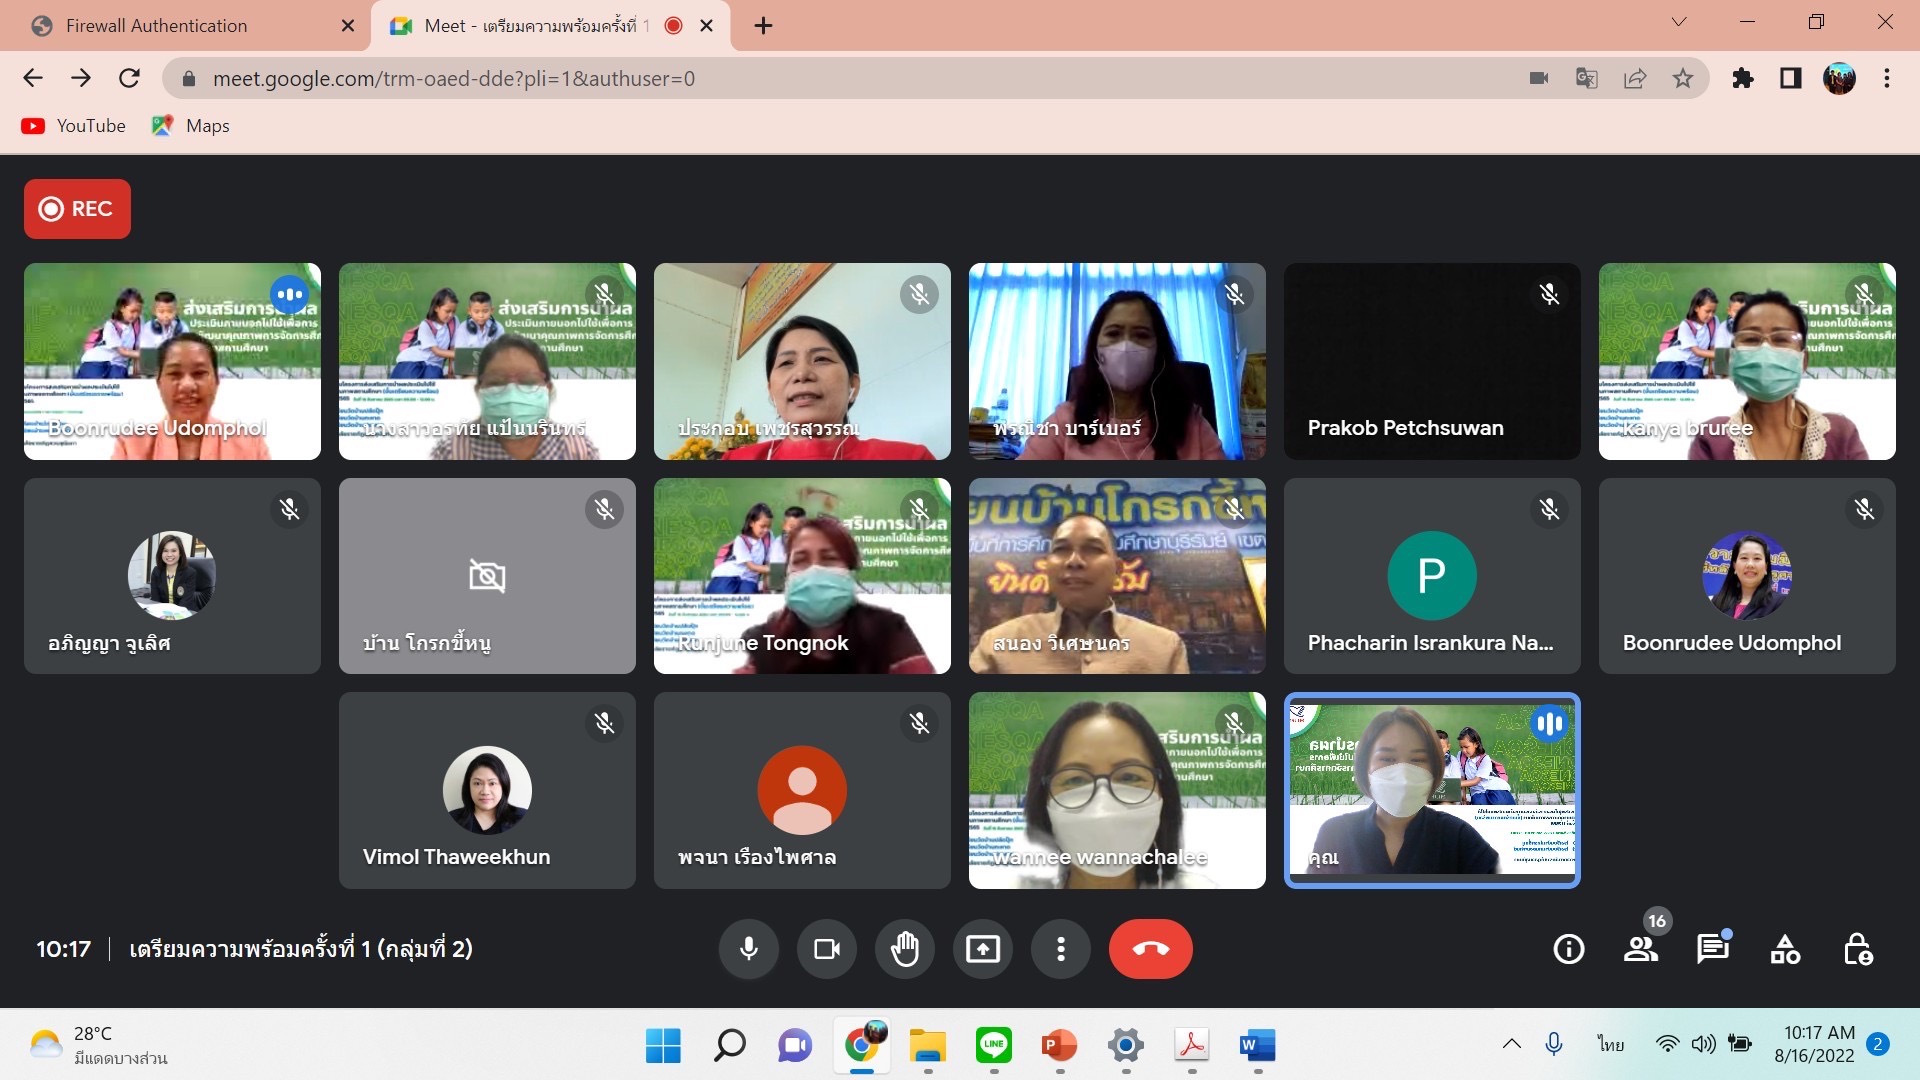Click the red REC recording indicator
This screenshot has width=1920, height=1080.
point(77,209)
